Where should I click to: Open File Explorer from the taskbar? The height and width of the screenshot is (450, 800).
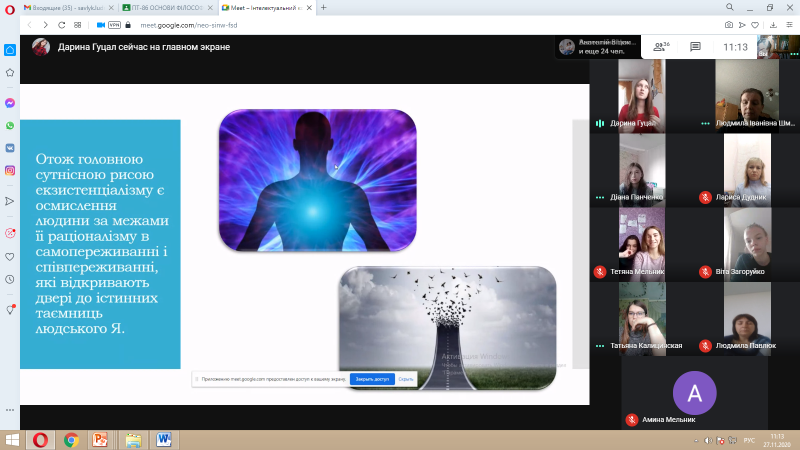coord(134,440)
